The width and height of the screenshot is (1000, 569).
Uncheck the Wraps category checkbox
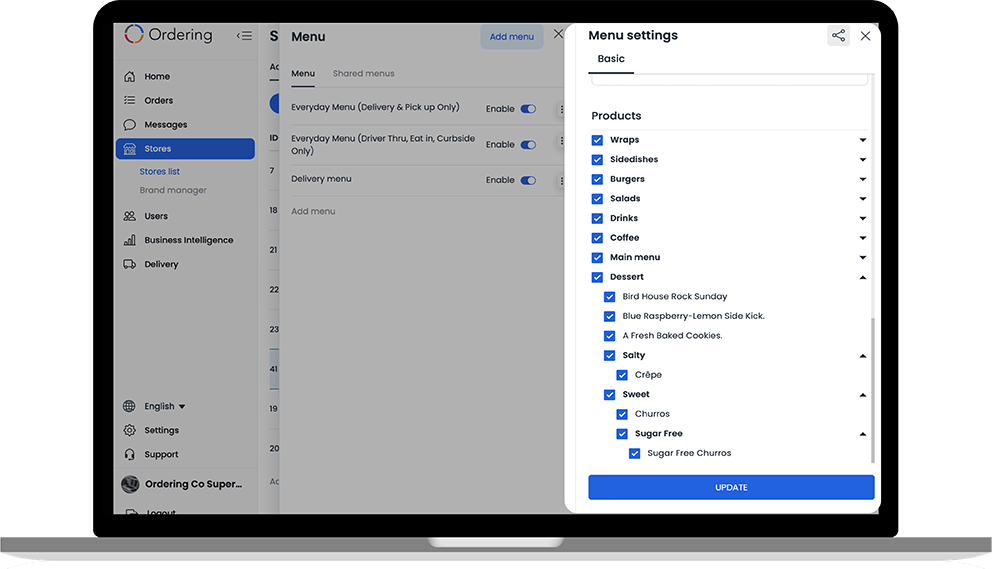tap(597, 140)
